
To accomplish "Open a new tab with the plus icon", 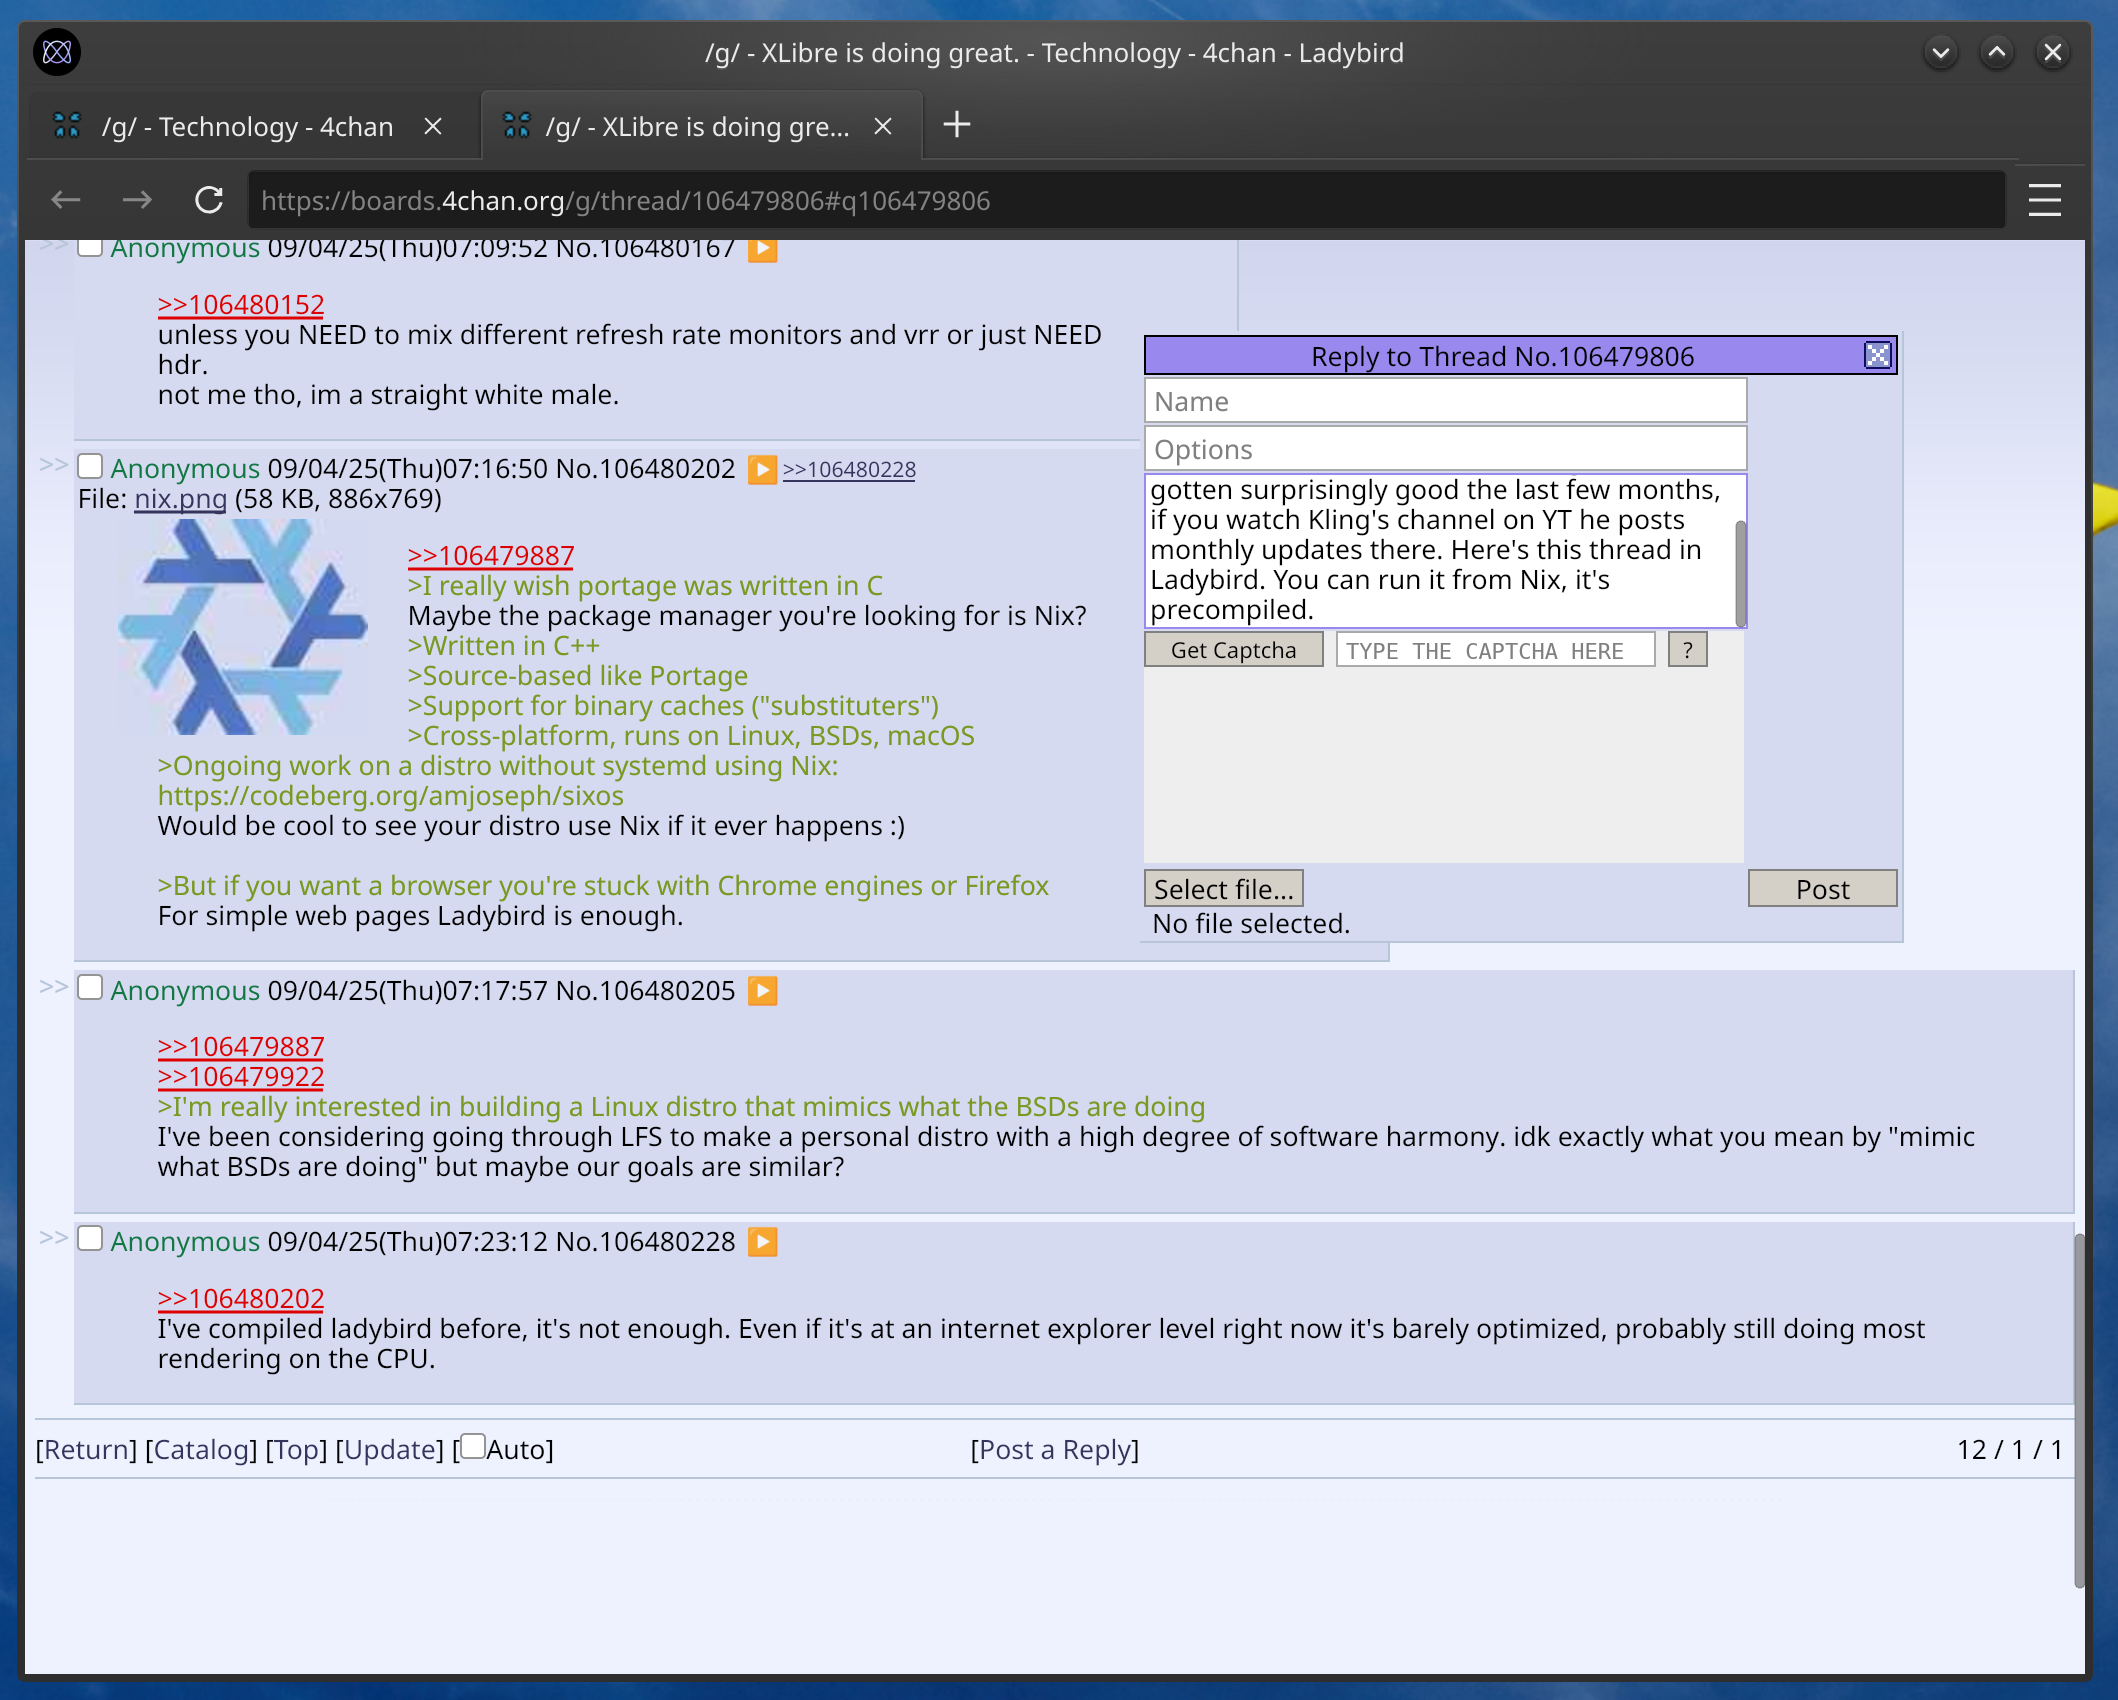I will click(x=956, y=125).
